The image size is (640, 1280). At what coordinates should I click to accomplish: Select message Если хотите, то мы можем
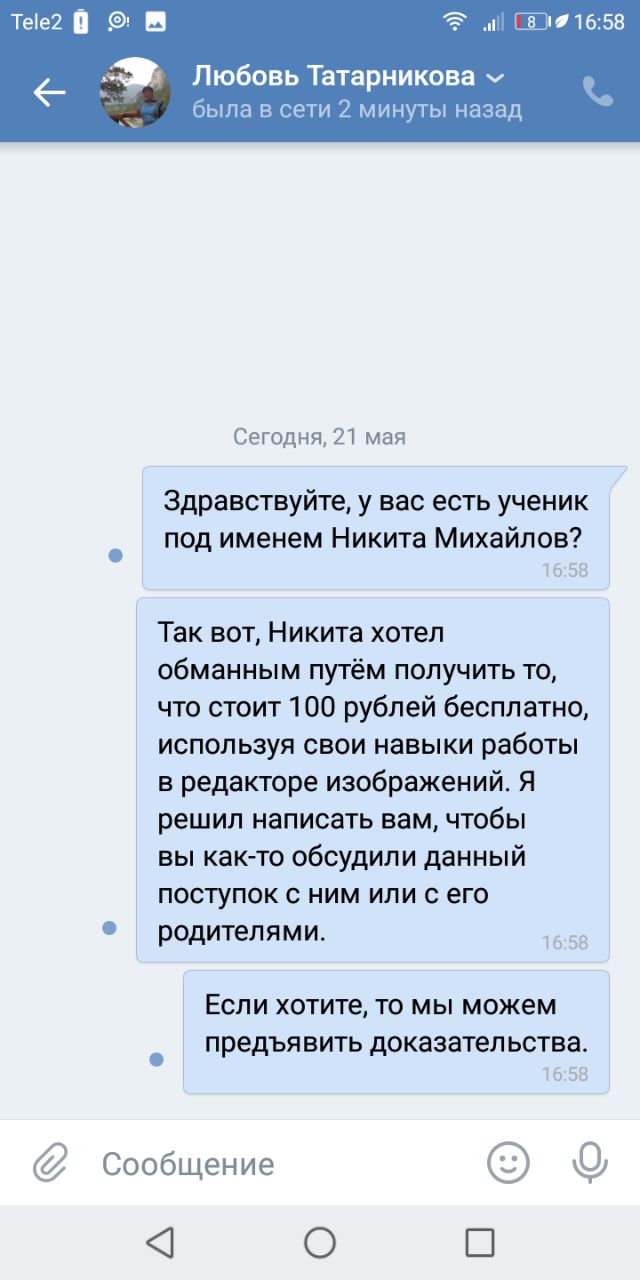pyautogui.click(x=396, y=1032)
